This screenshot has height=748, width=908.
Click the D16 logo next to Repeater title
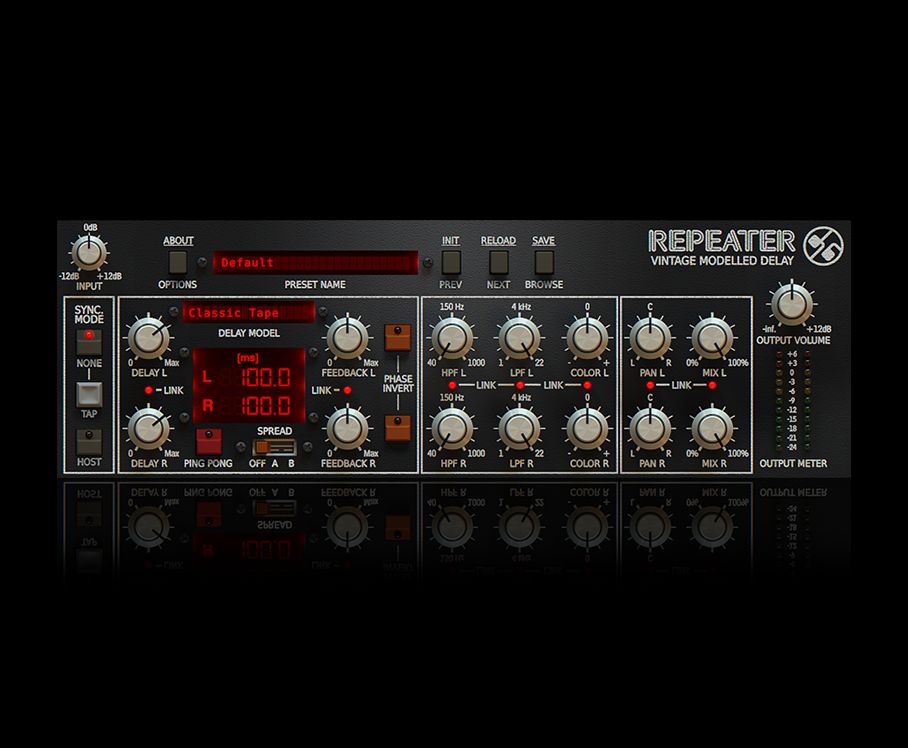(x=823, y=245)
